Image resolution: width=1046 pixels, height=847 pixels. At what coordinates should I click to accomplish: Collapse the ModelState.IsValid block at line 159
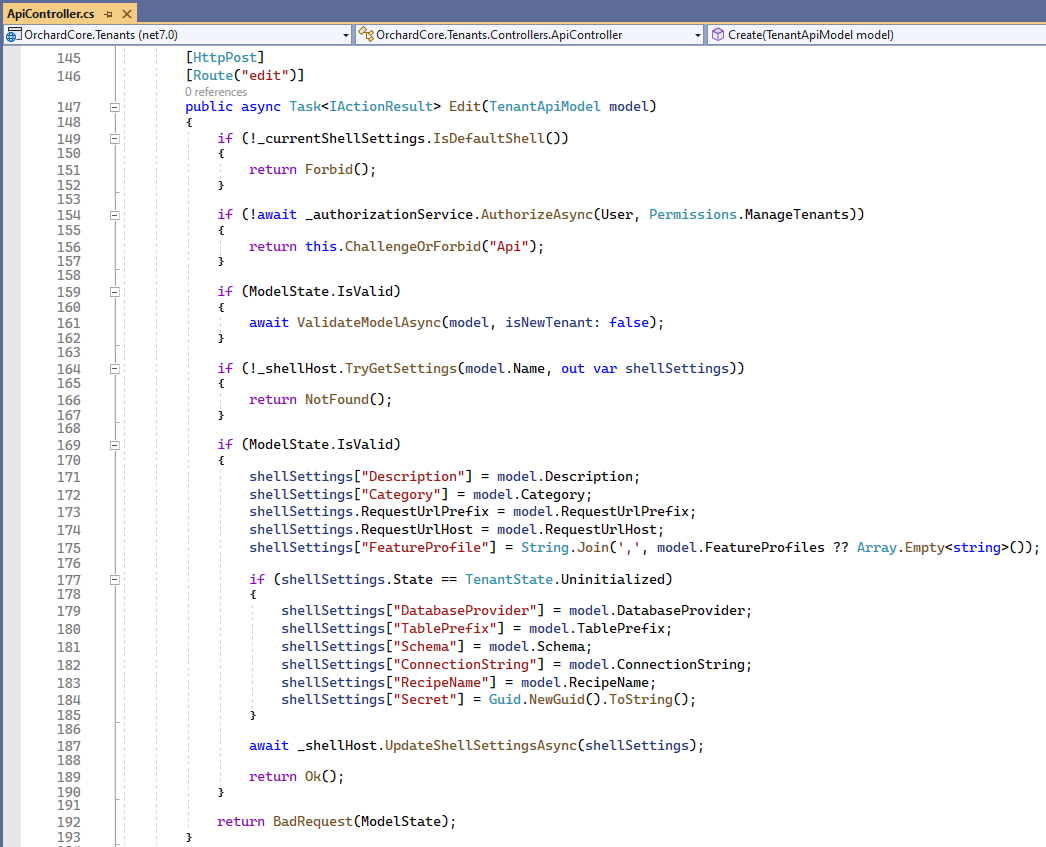tap(115, 292)
